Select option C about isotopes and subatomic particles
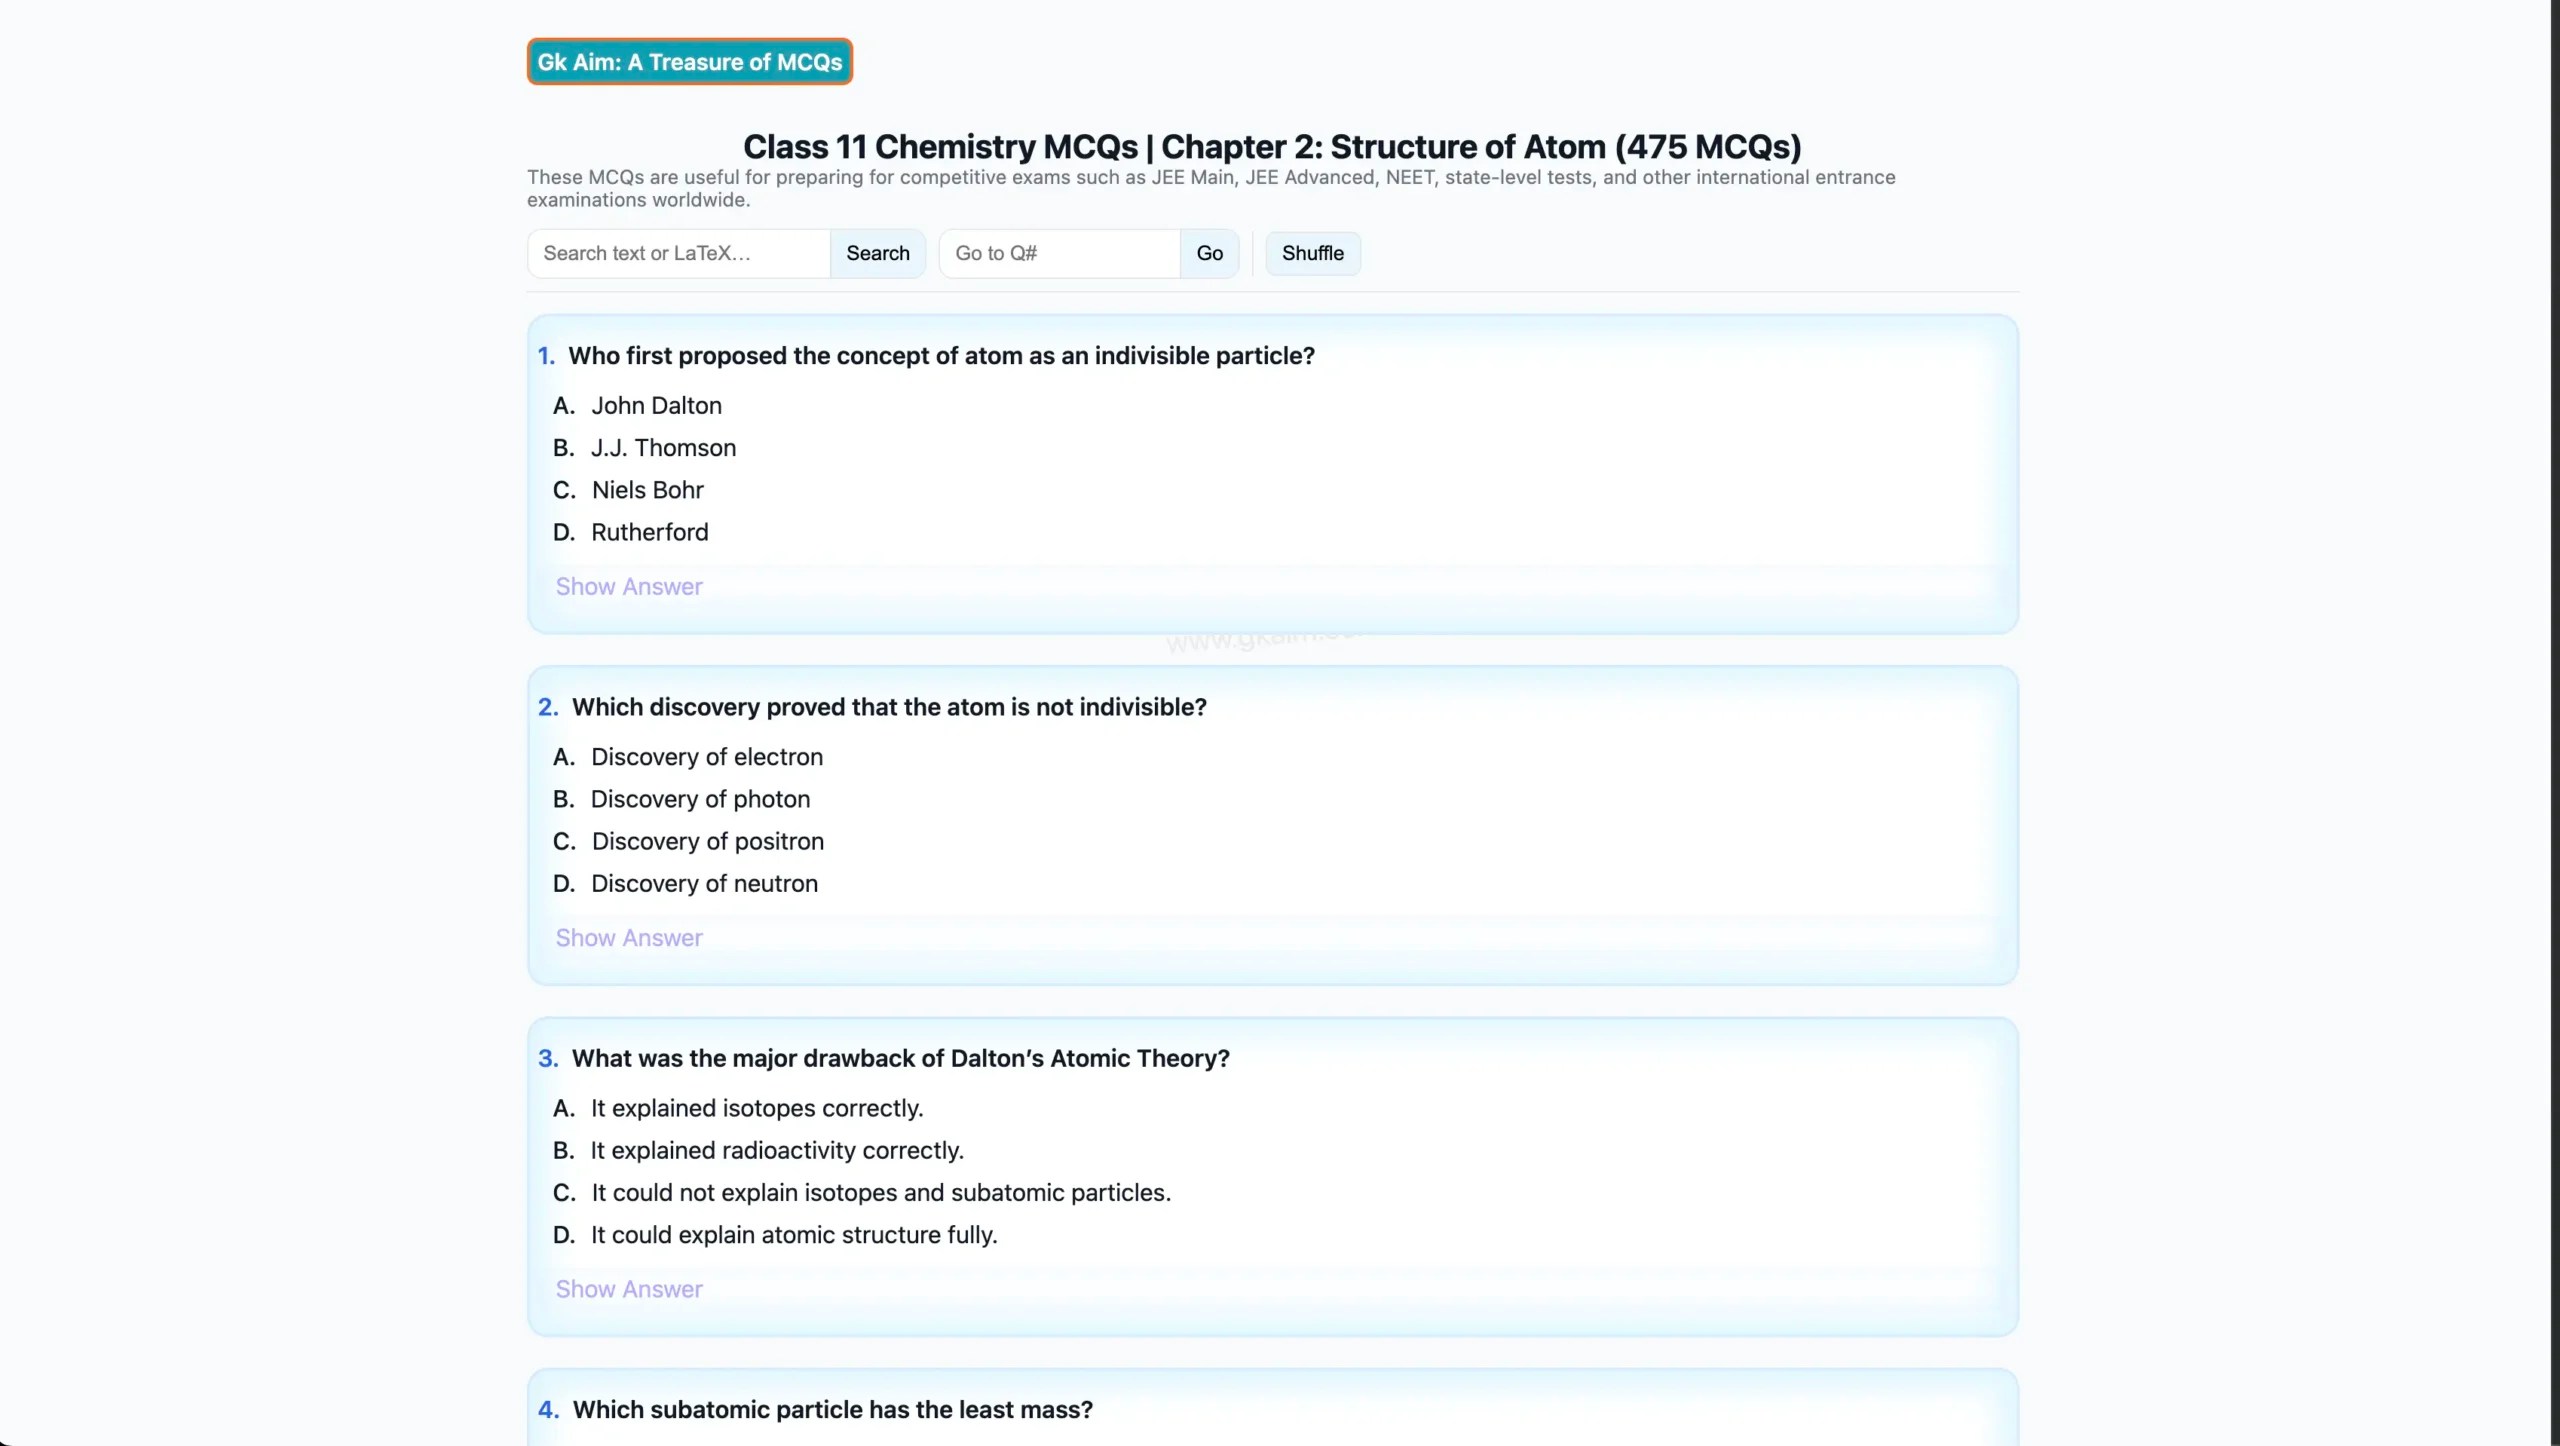 pyautogui.click(x=879, y=1192)
